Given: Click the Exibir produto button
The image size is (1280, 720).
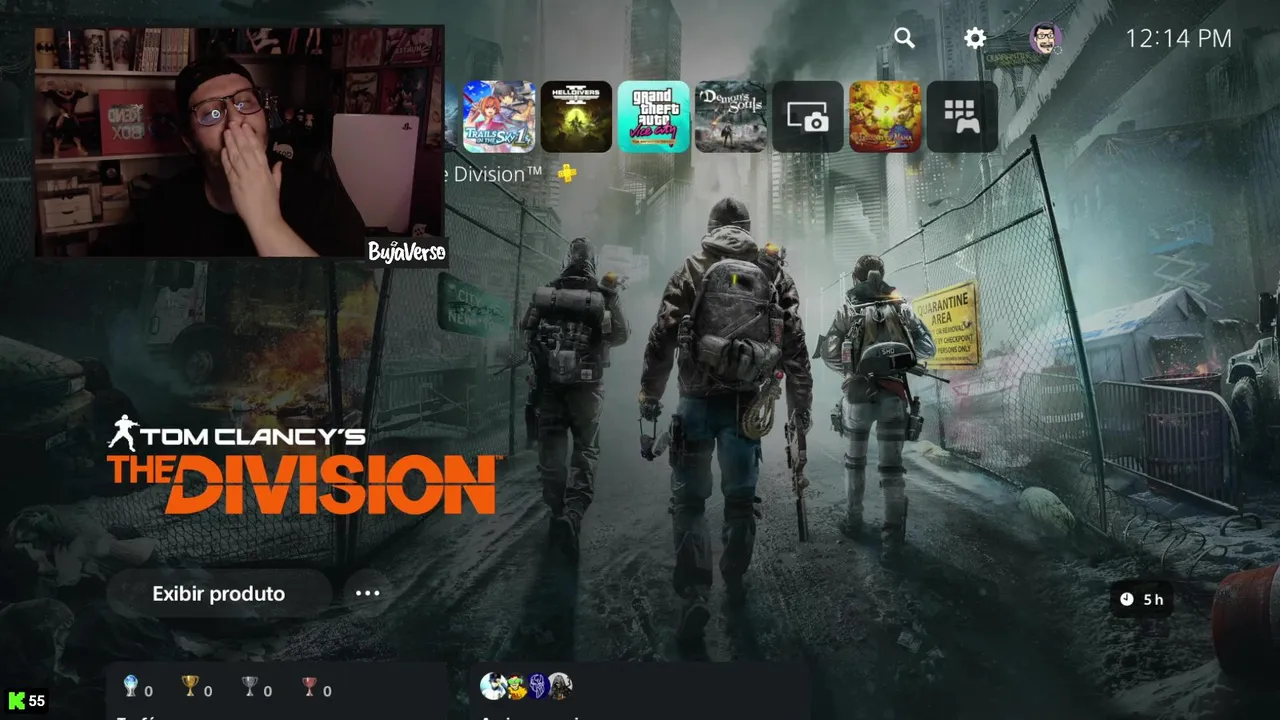Looking at the screenshot, I should pos(219,594).
